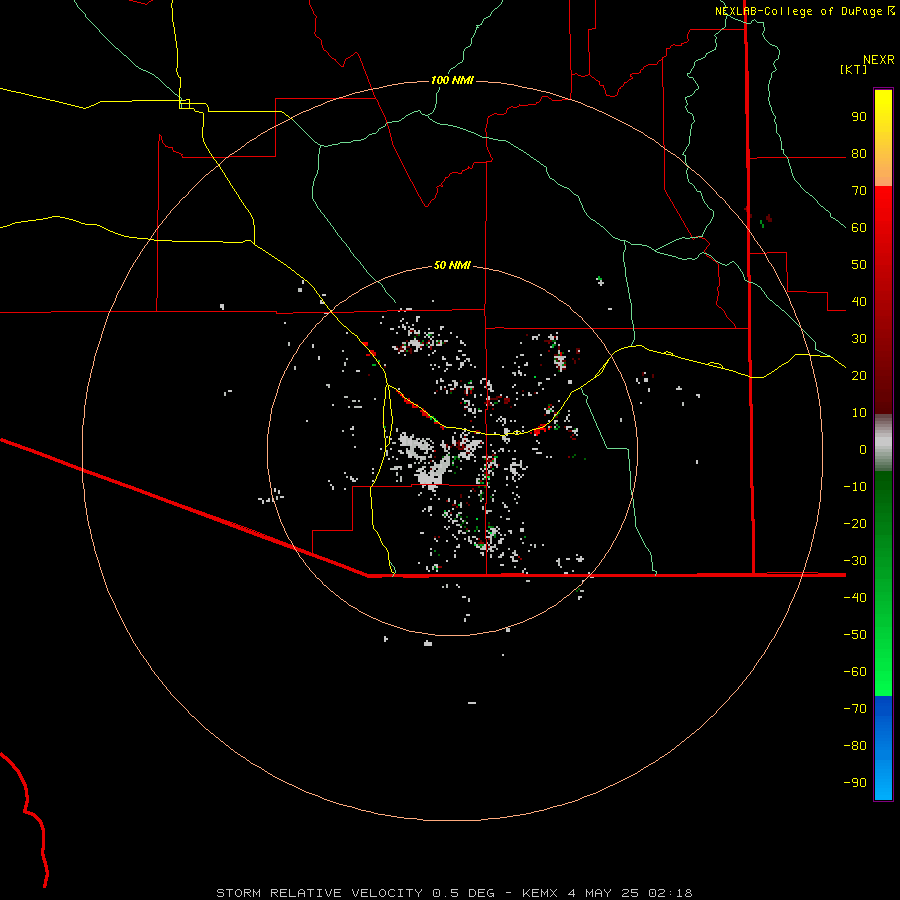Click the blue bottom segment of the color bar
900x900 pixels.
pyautogui.click(x=883, y=748)
